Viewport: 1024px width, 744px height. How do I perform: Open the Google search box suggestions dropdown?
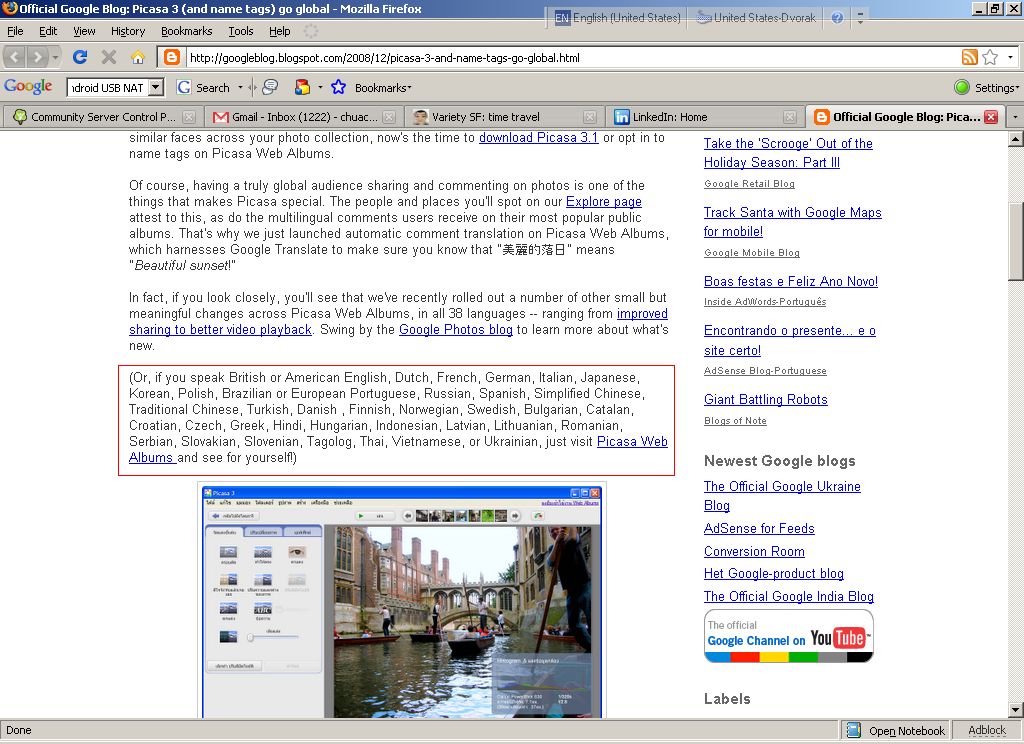point(156,87)
